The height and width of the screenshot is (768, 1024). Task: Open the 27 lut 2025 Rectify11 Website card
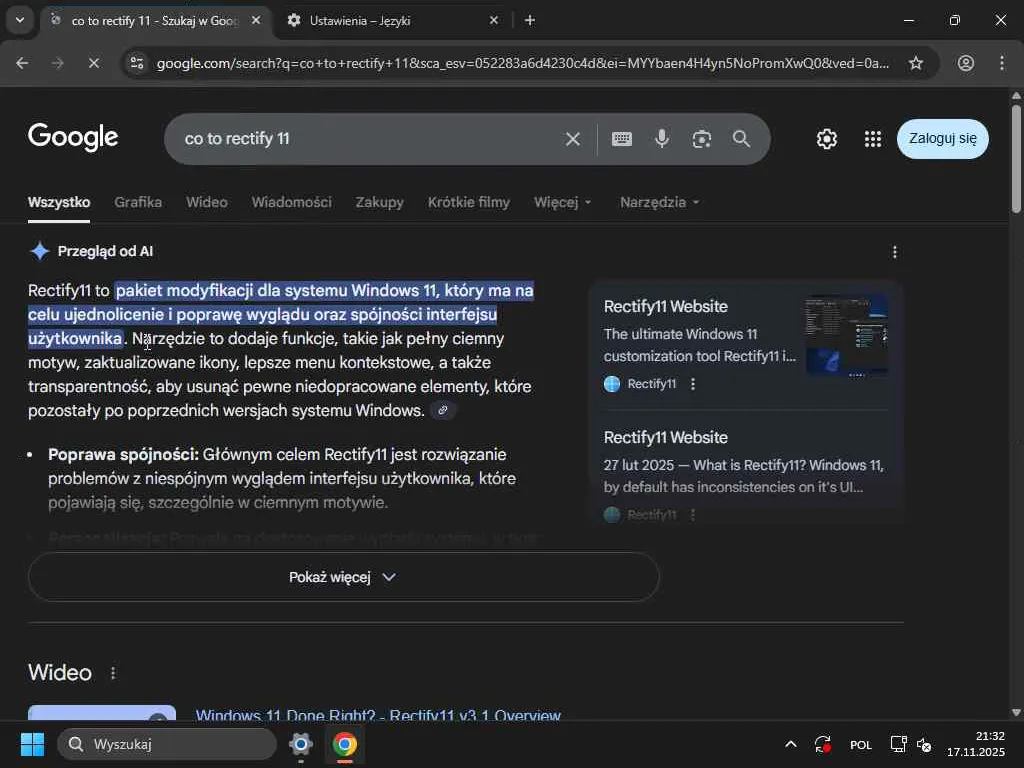point(744,464)
